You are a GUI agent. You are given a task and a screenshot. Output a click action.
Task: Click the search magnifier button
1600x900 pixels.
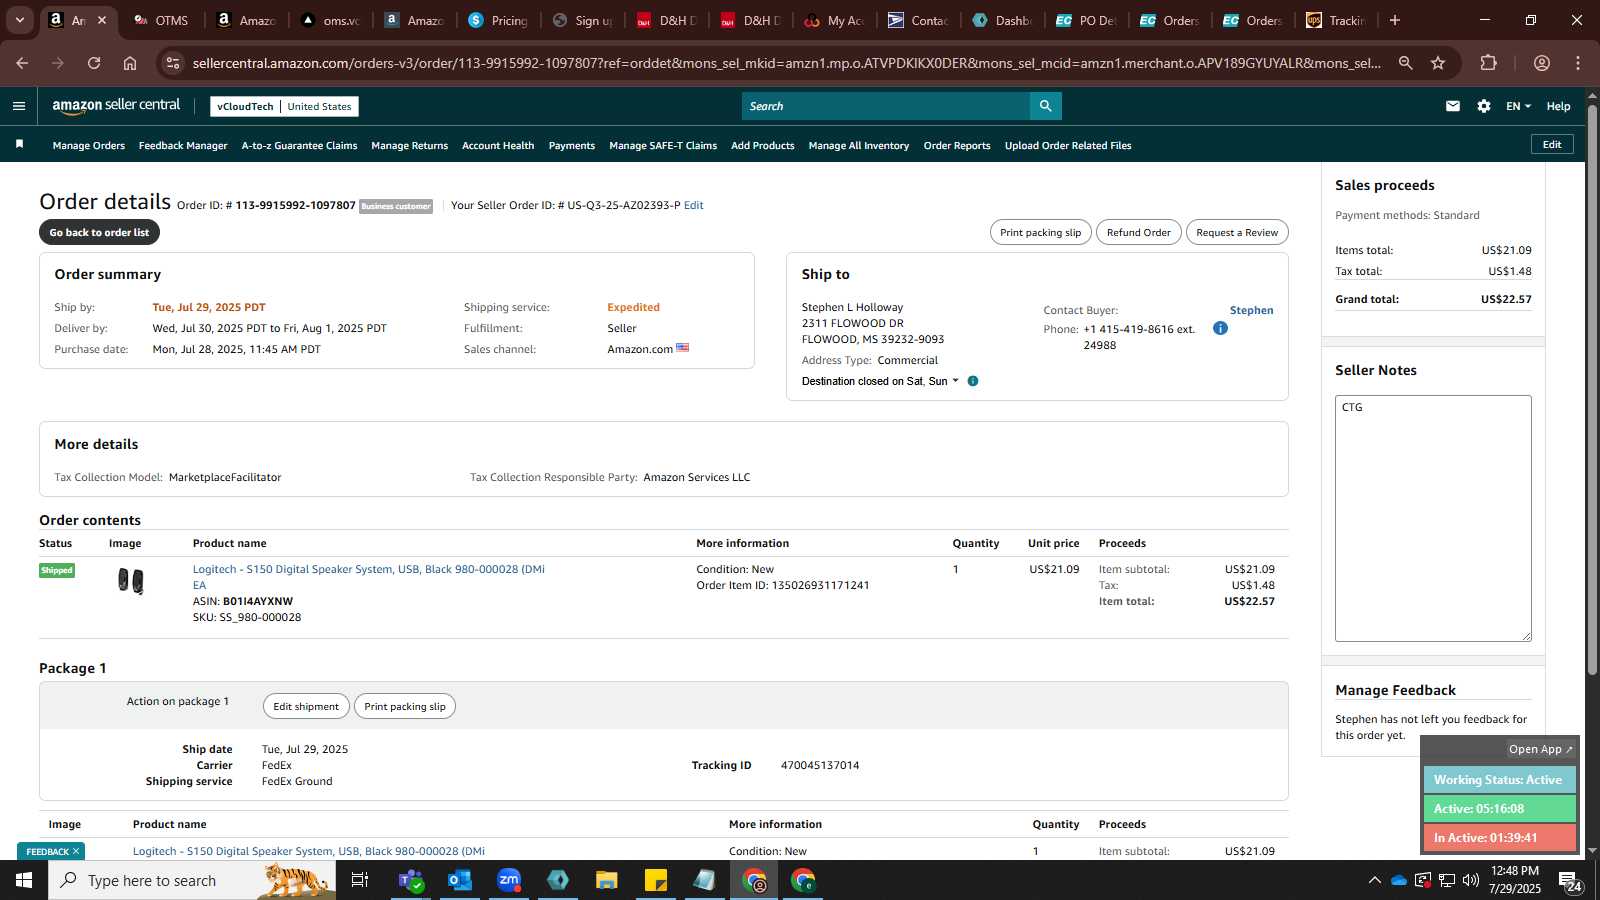coord(1045,106)
